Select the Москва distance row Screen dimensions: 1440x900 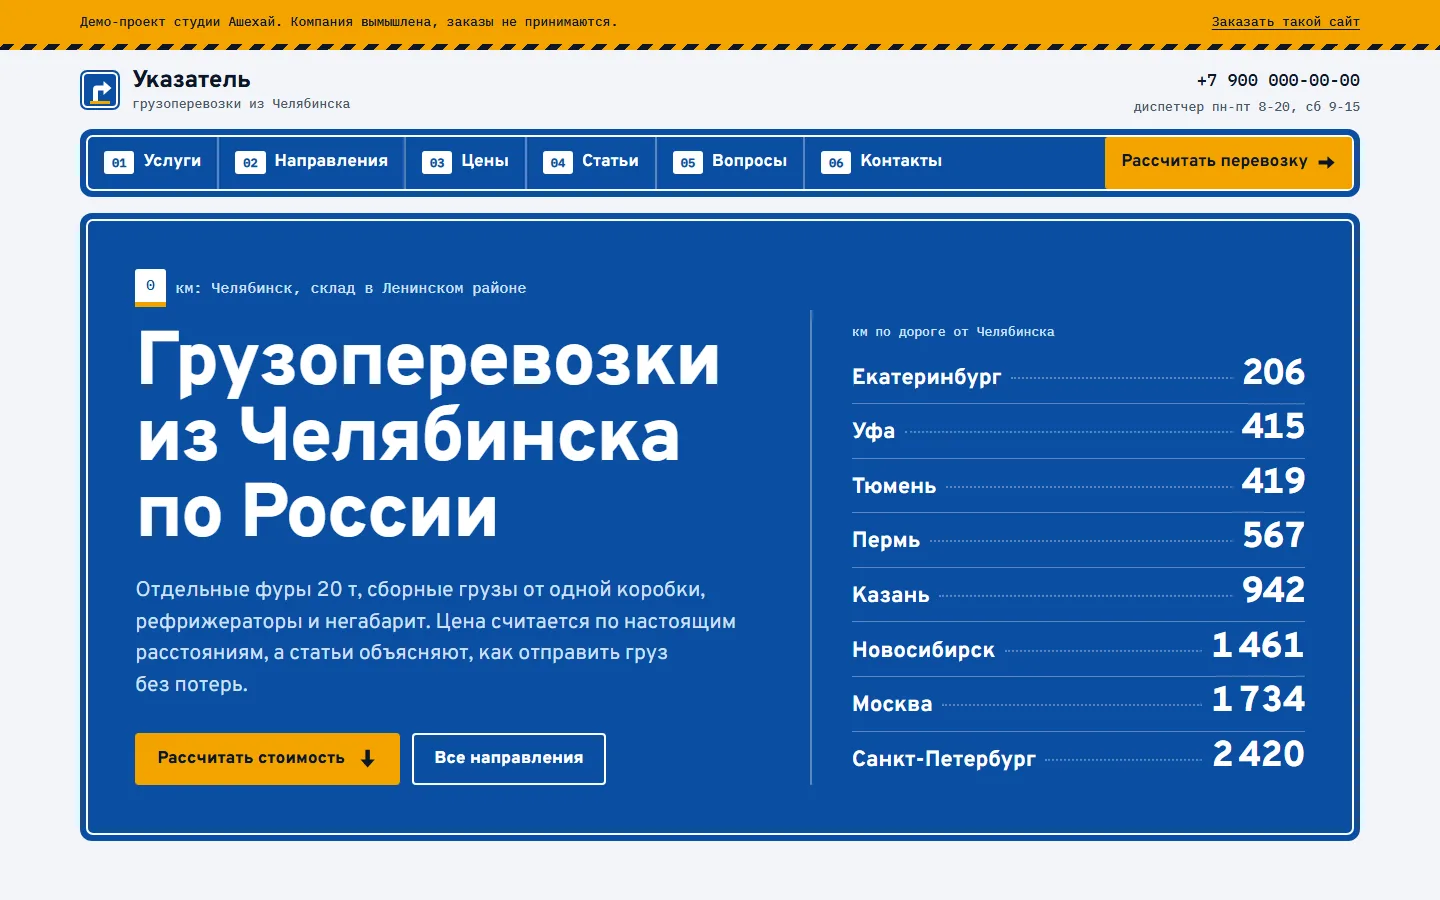pos(1078,703)
